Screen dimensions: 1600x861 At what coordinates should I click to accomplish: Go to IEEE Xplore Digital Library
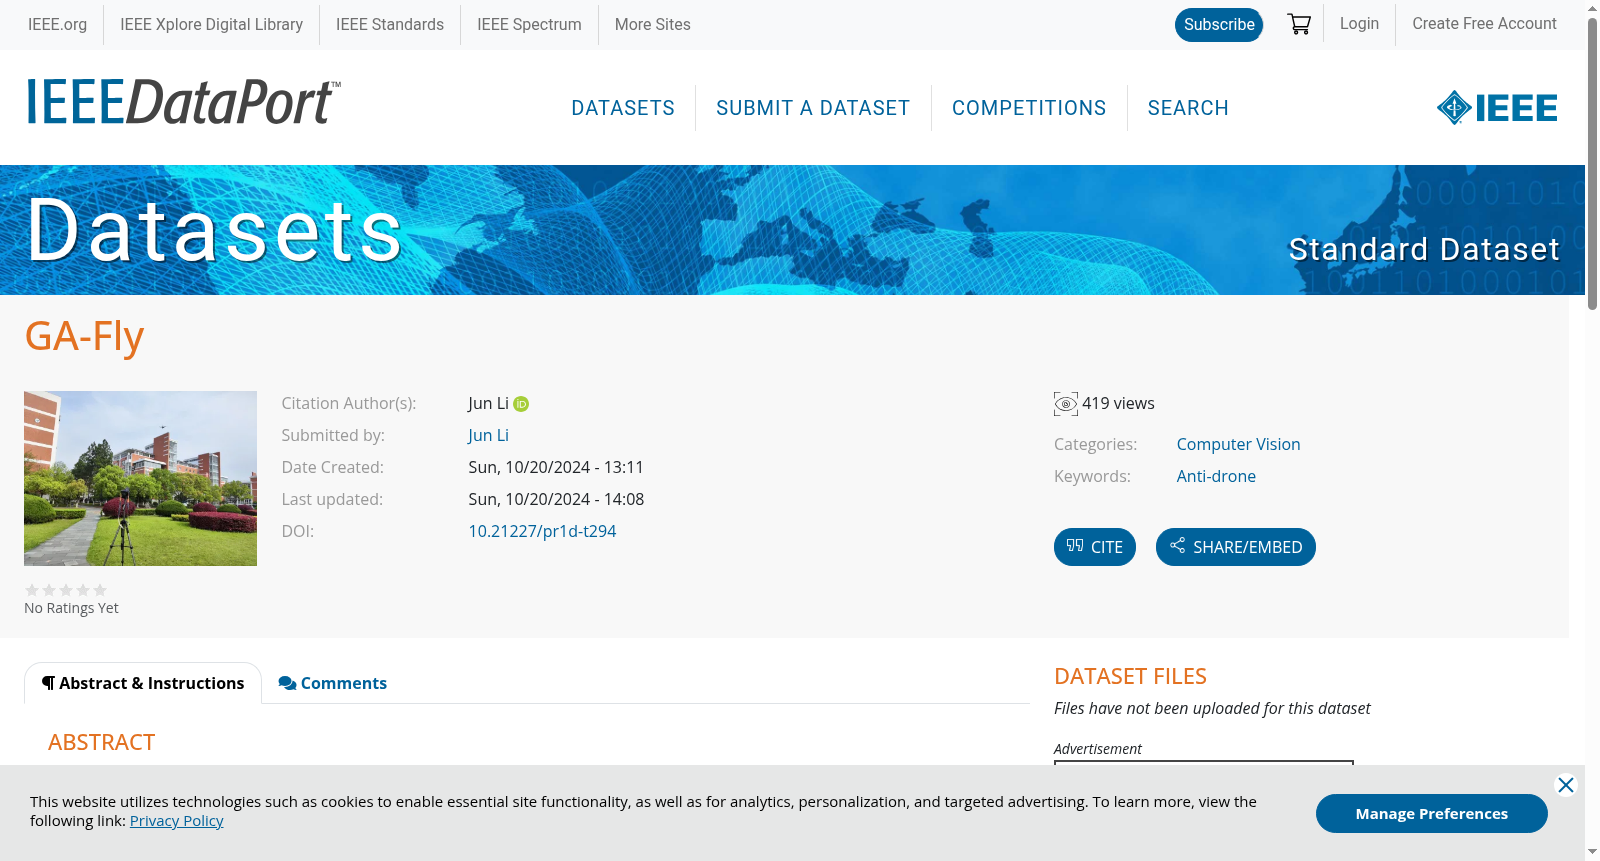pos(212,25)
